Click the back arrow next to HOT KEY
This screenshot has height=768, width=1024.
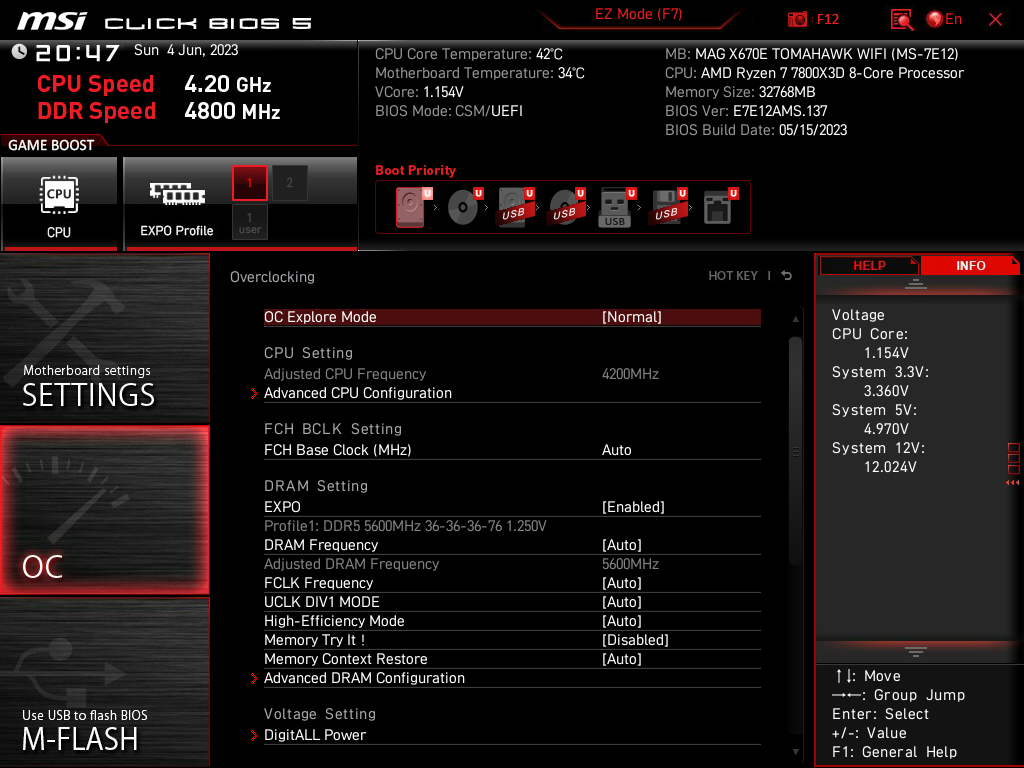787,276
